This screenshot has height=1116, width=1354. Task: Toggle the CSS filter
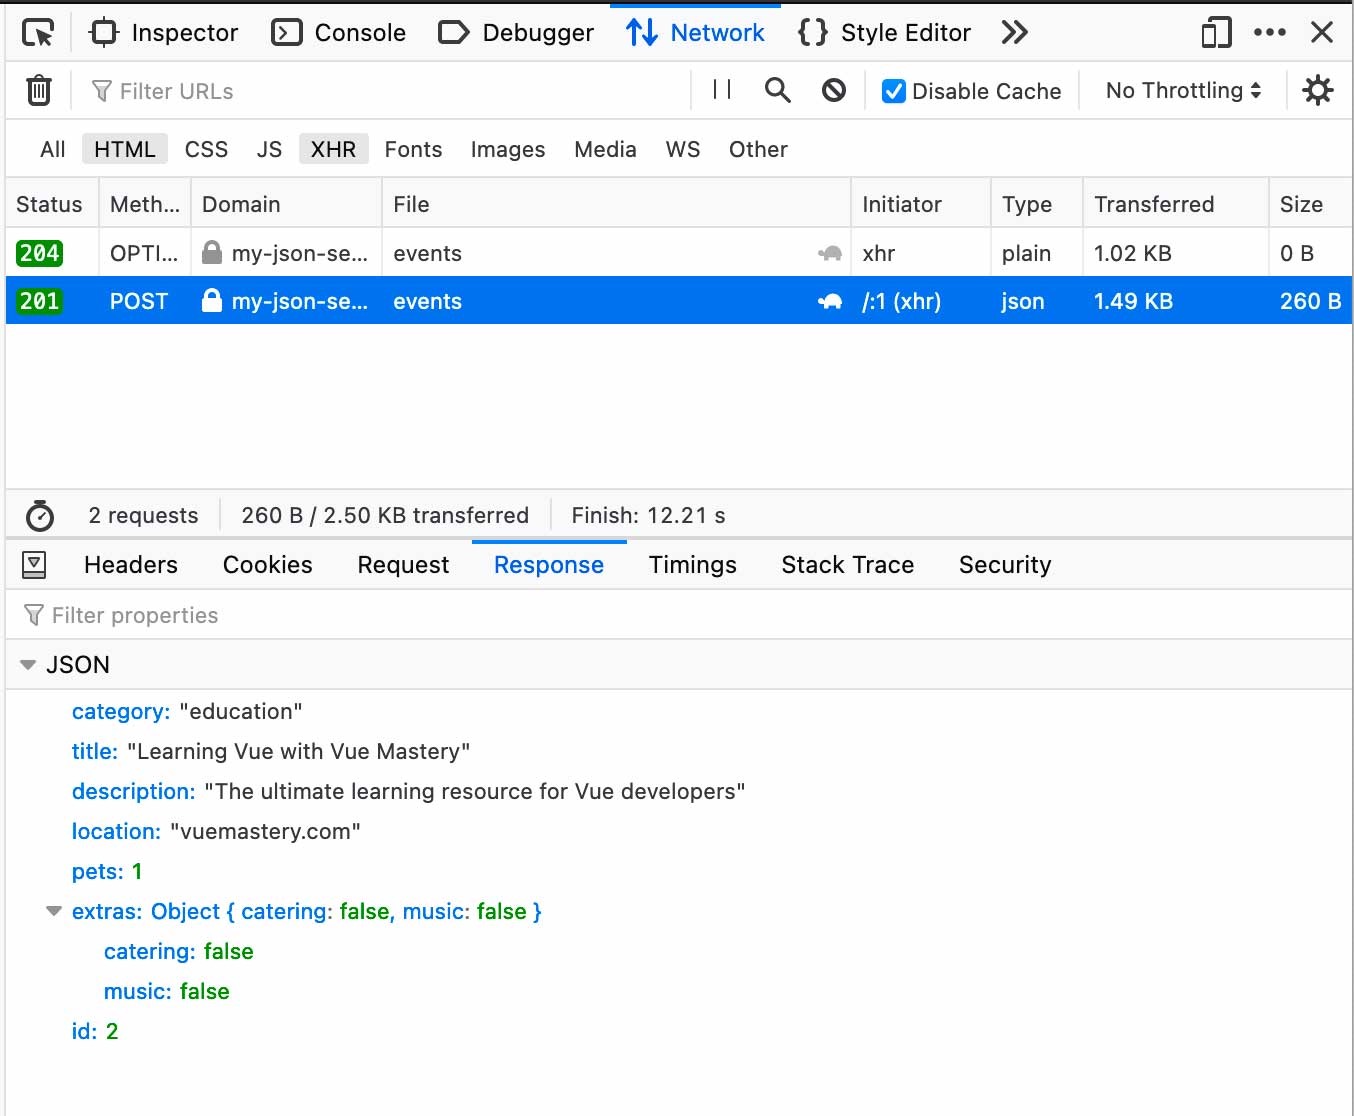[x=207, y=150]
